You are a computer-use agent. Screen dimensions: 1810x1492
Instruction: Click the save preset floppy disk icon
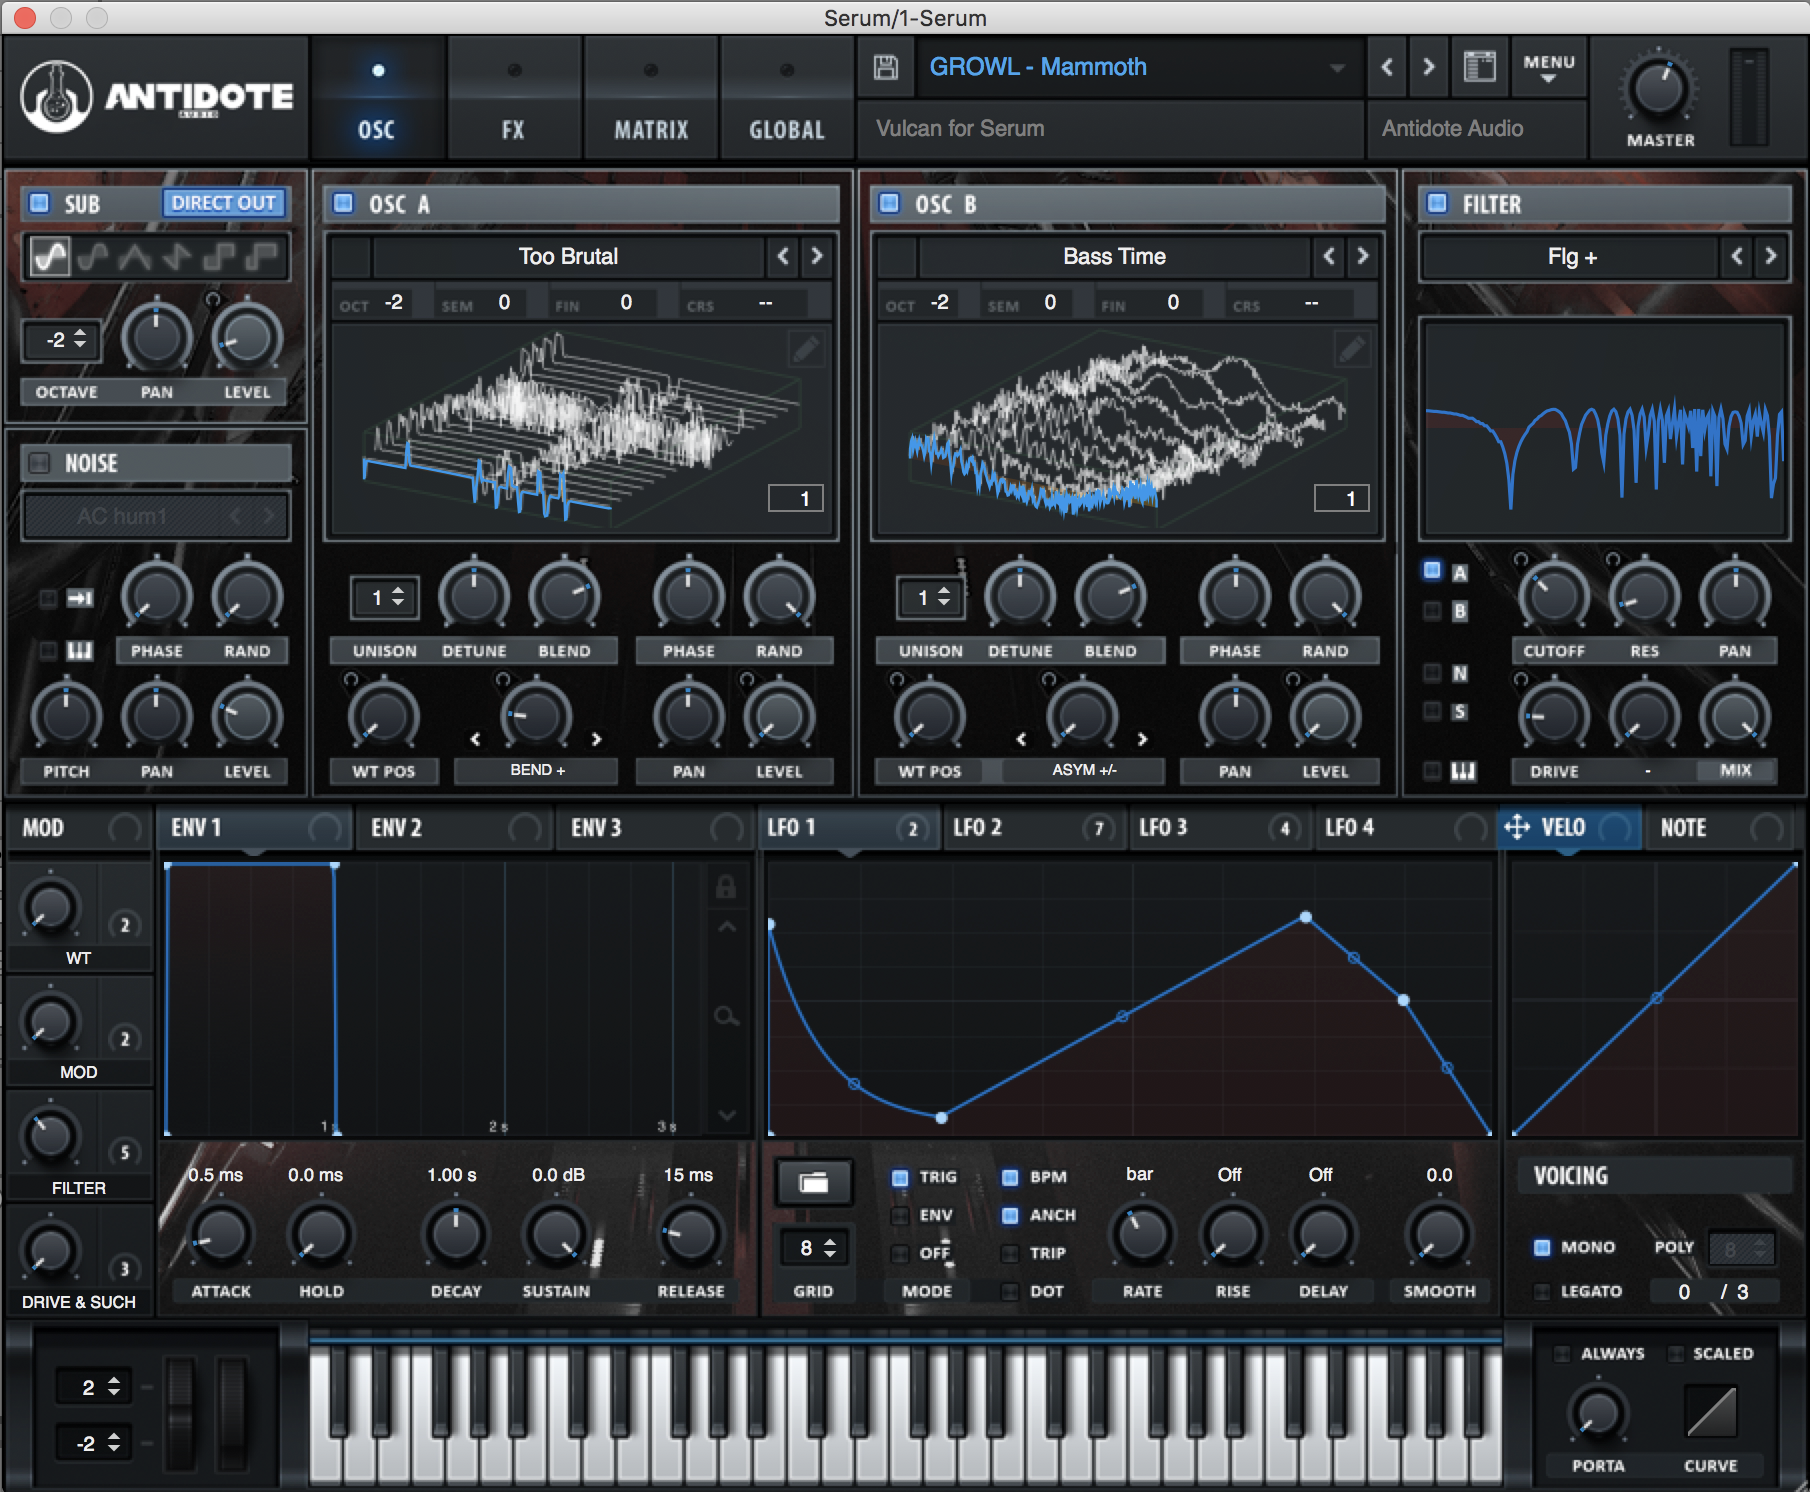pyautogui.click(x=885, y=67)
